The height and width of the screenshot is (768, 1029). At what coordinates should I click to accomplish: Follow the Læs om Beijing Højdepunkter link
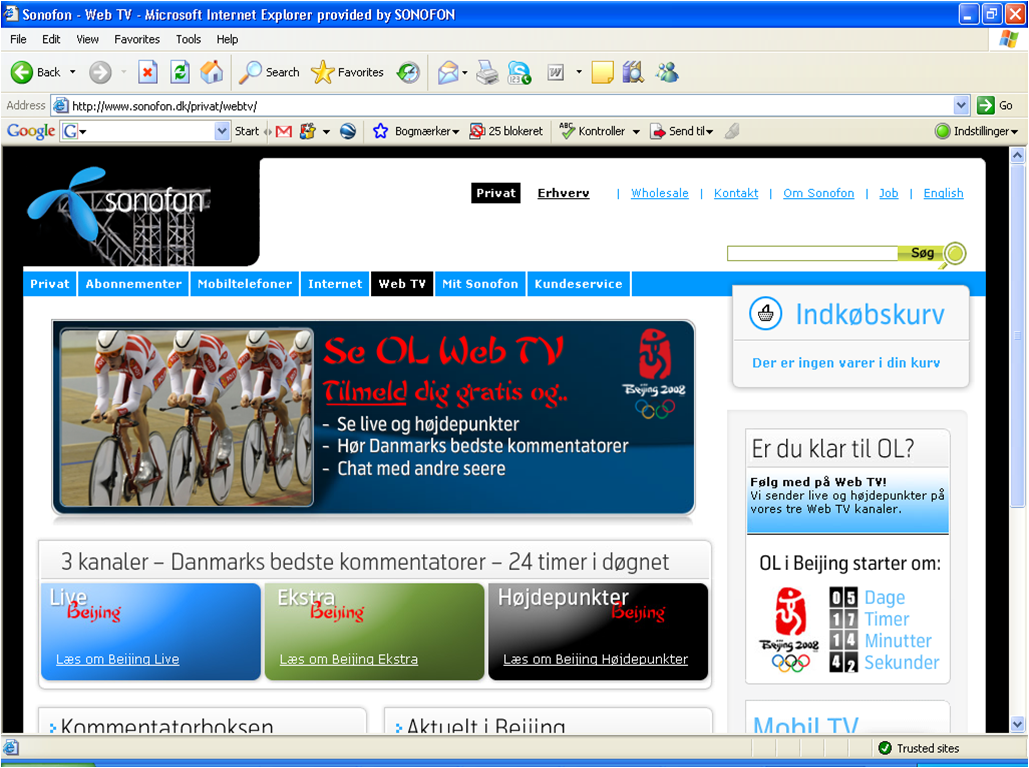tap(595, 659)
